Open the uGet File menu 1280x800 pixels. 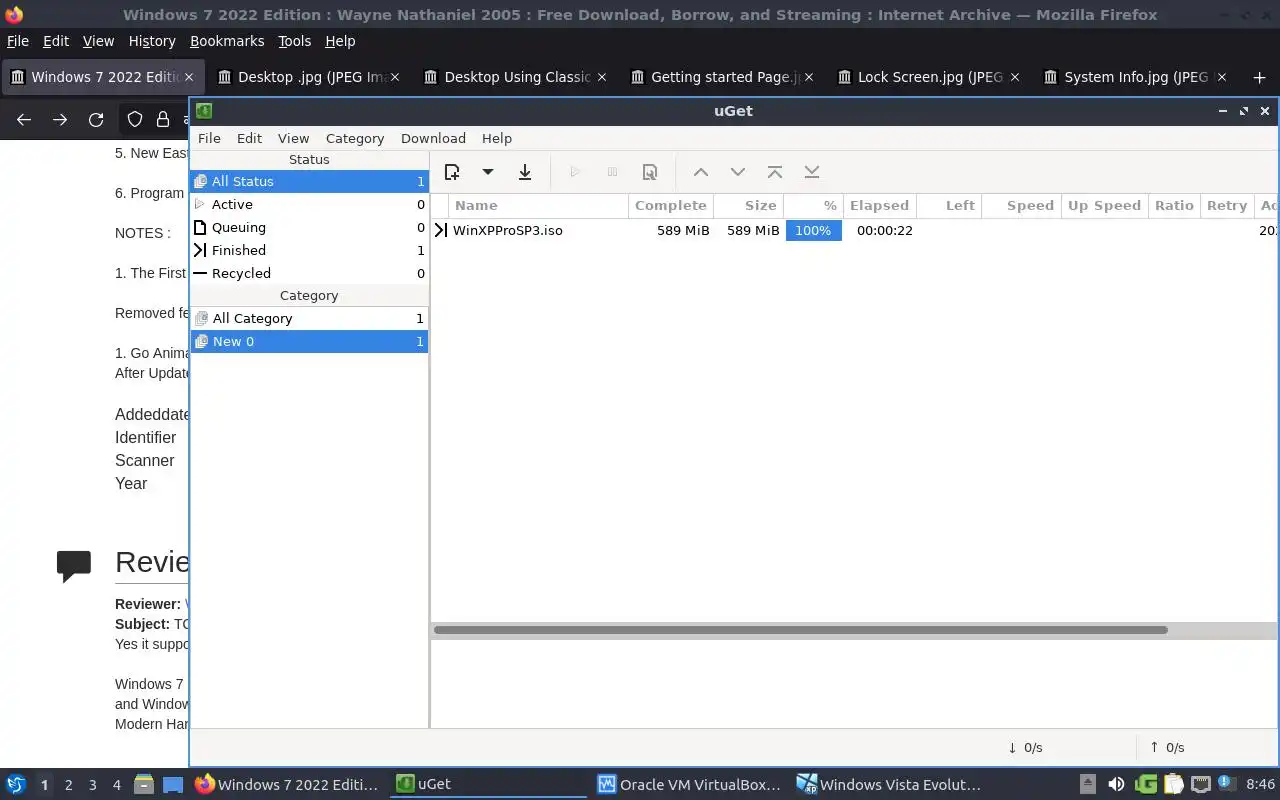coord(209,138)
